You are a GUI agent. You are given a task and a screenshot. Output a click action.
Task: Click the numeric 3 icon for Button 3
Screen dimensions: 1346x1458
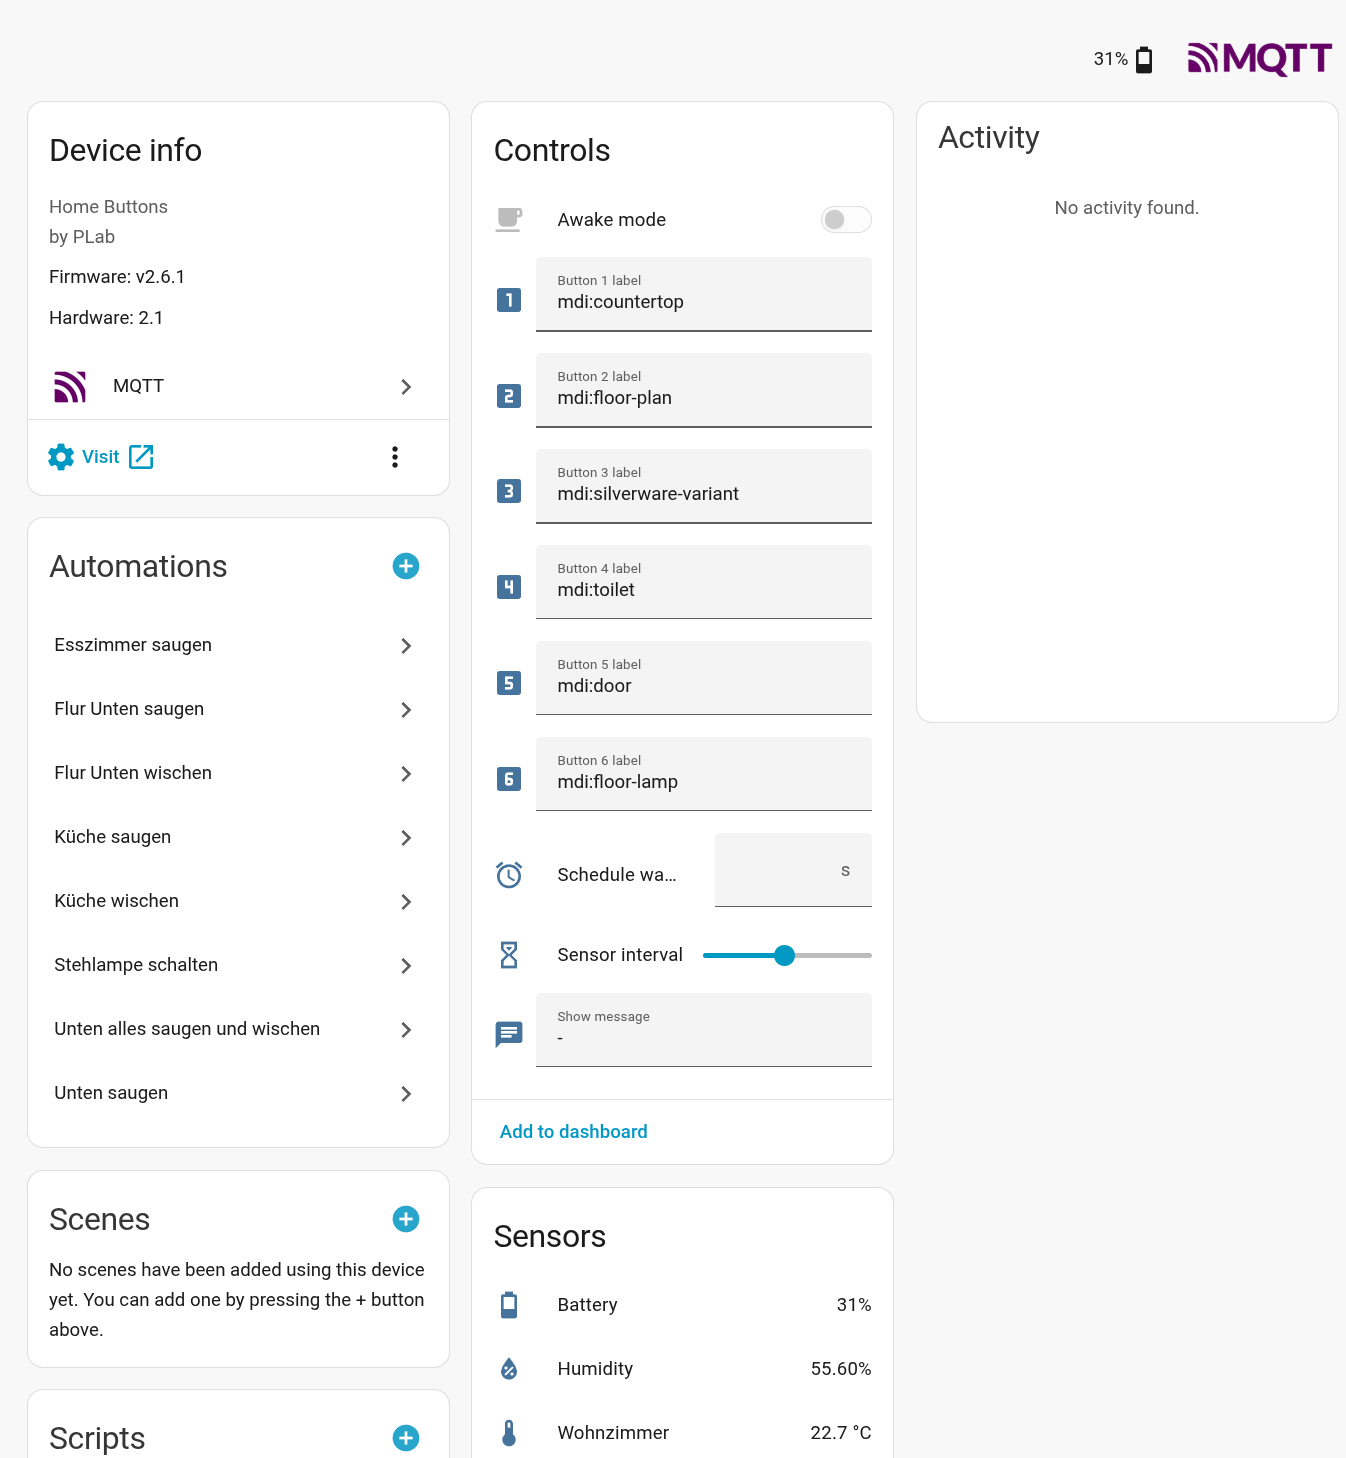click(509, 492)
